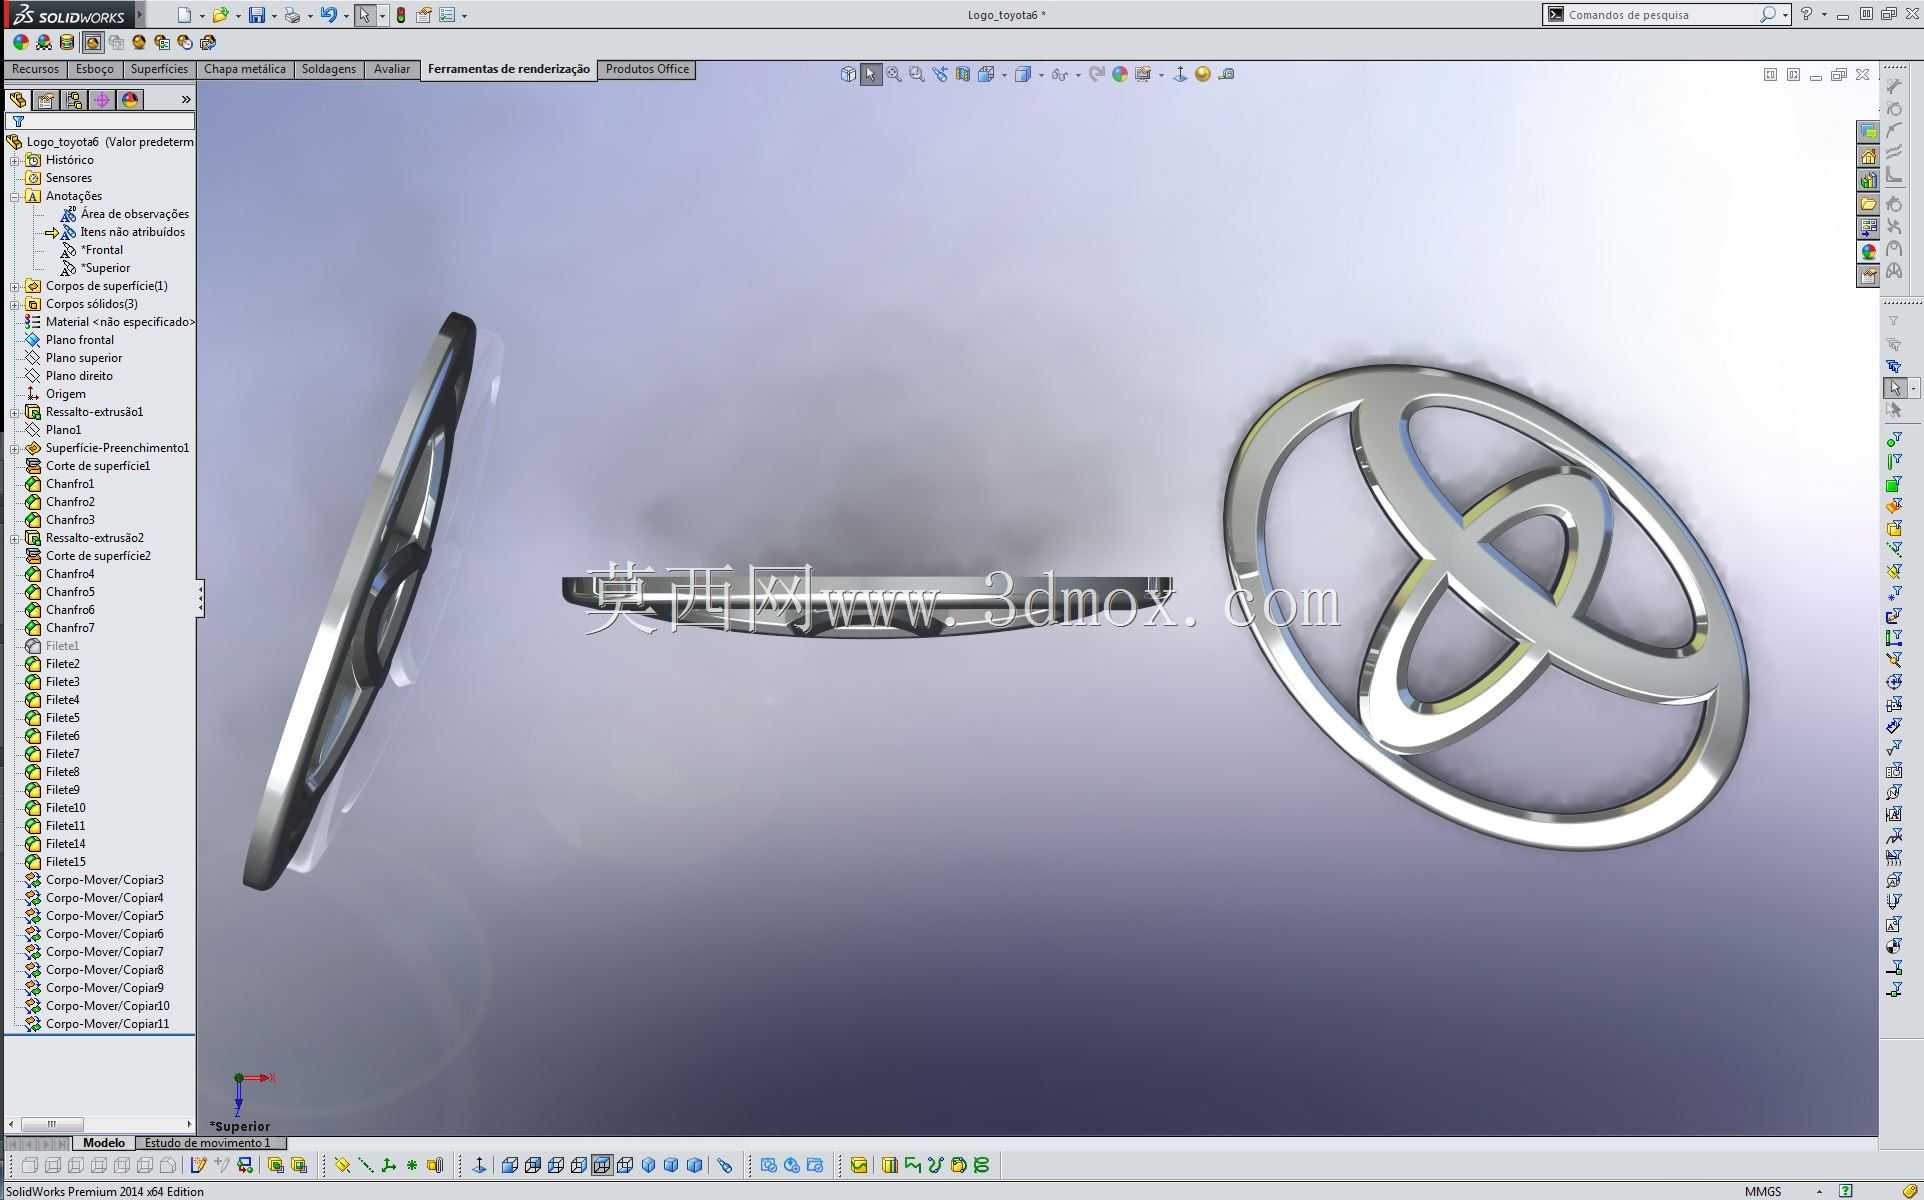Expand Corpos sólidos(3) node
This screenshot has width=1924, height=1200.
coord(15,304)
